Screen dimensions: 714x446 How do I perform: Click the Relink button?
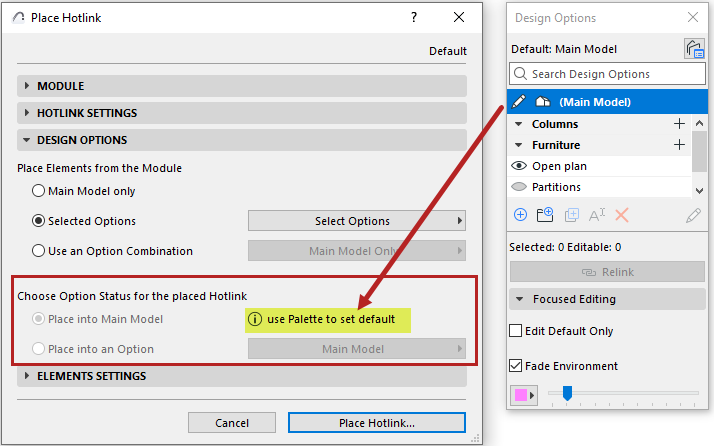[x=607, y=272]
